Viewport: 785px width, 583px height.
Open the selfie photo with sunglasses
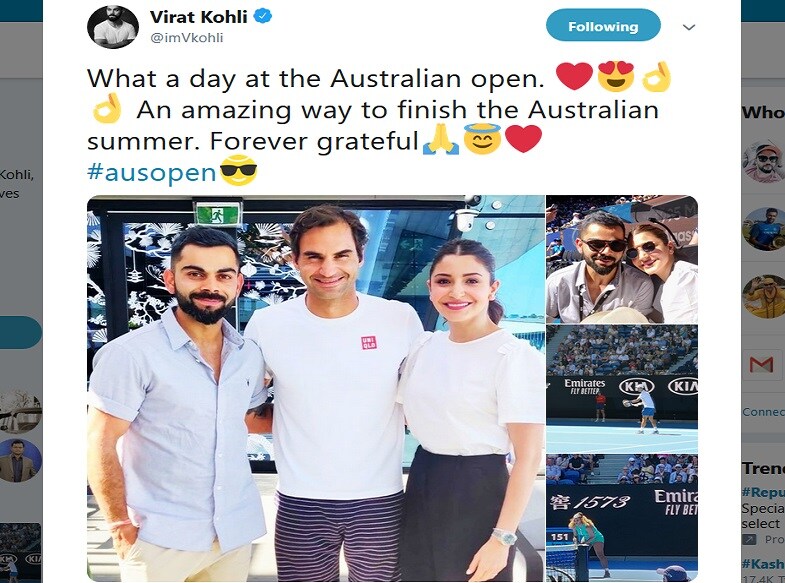[x=622, y=259]
